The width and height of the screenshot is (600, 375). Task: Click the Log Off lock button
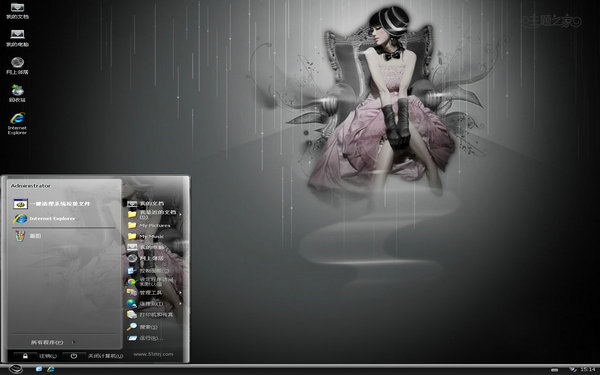pyautogui.click(x=25, y=356)
